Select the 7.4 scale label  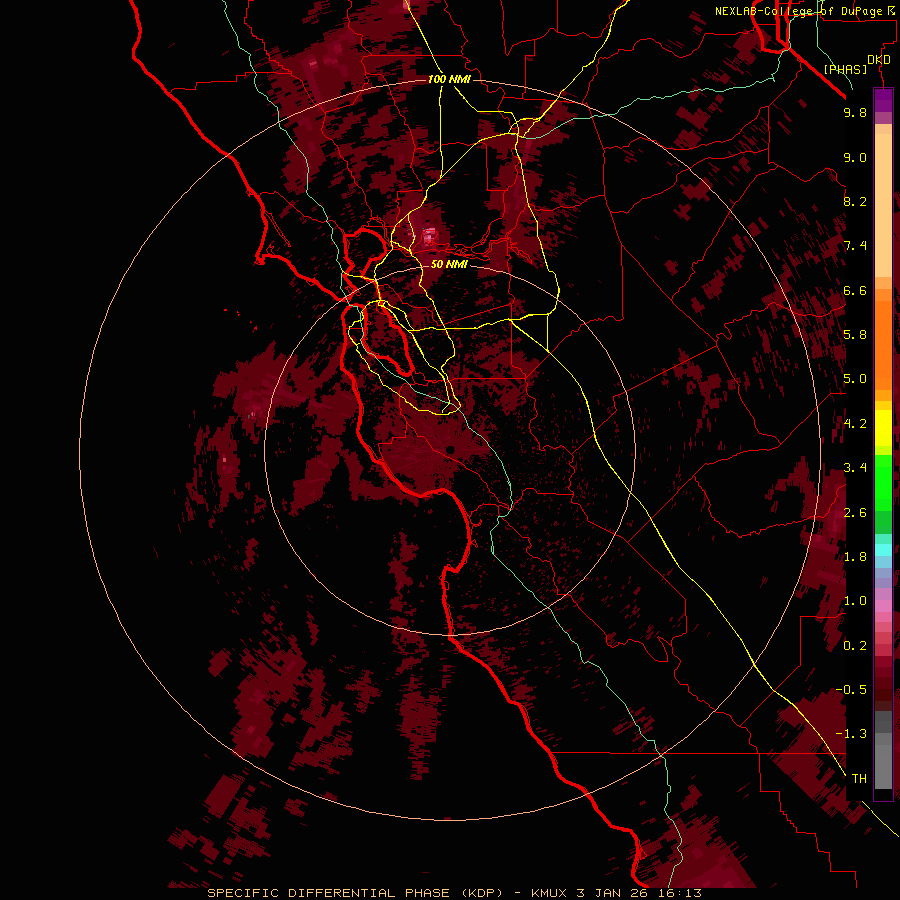pyautogui.click(x=855, y=246)
